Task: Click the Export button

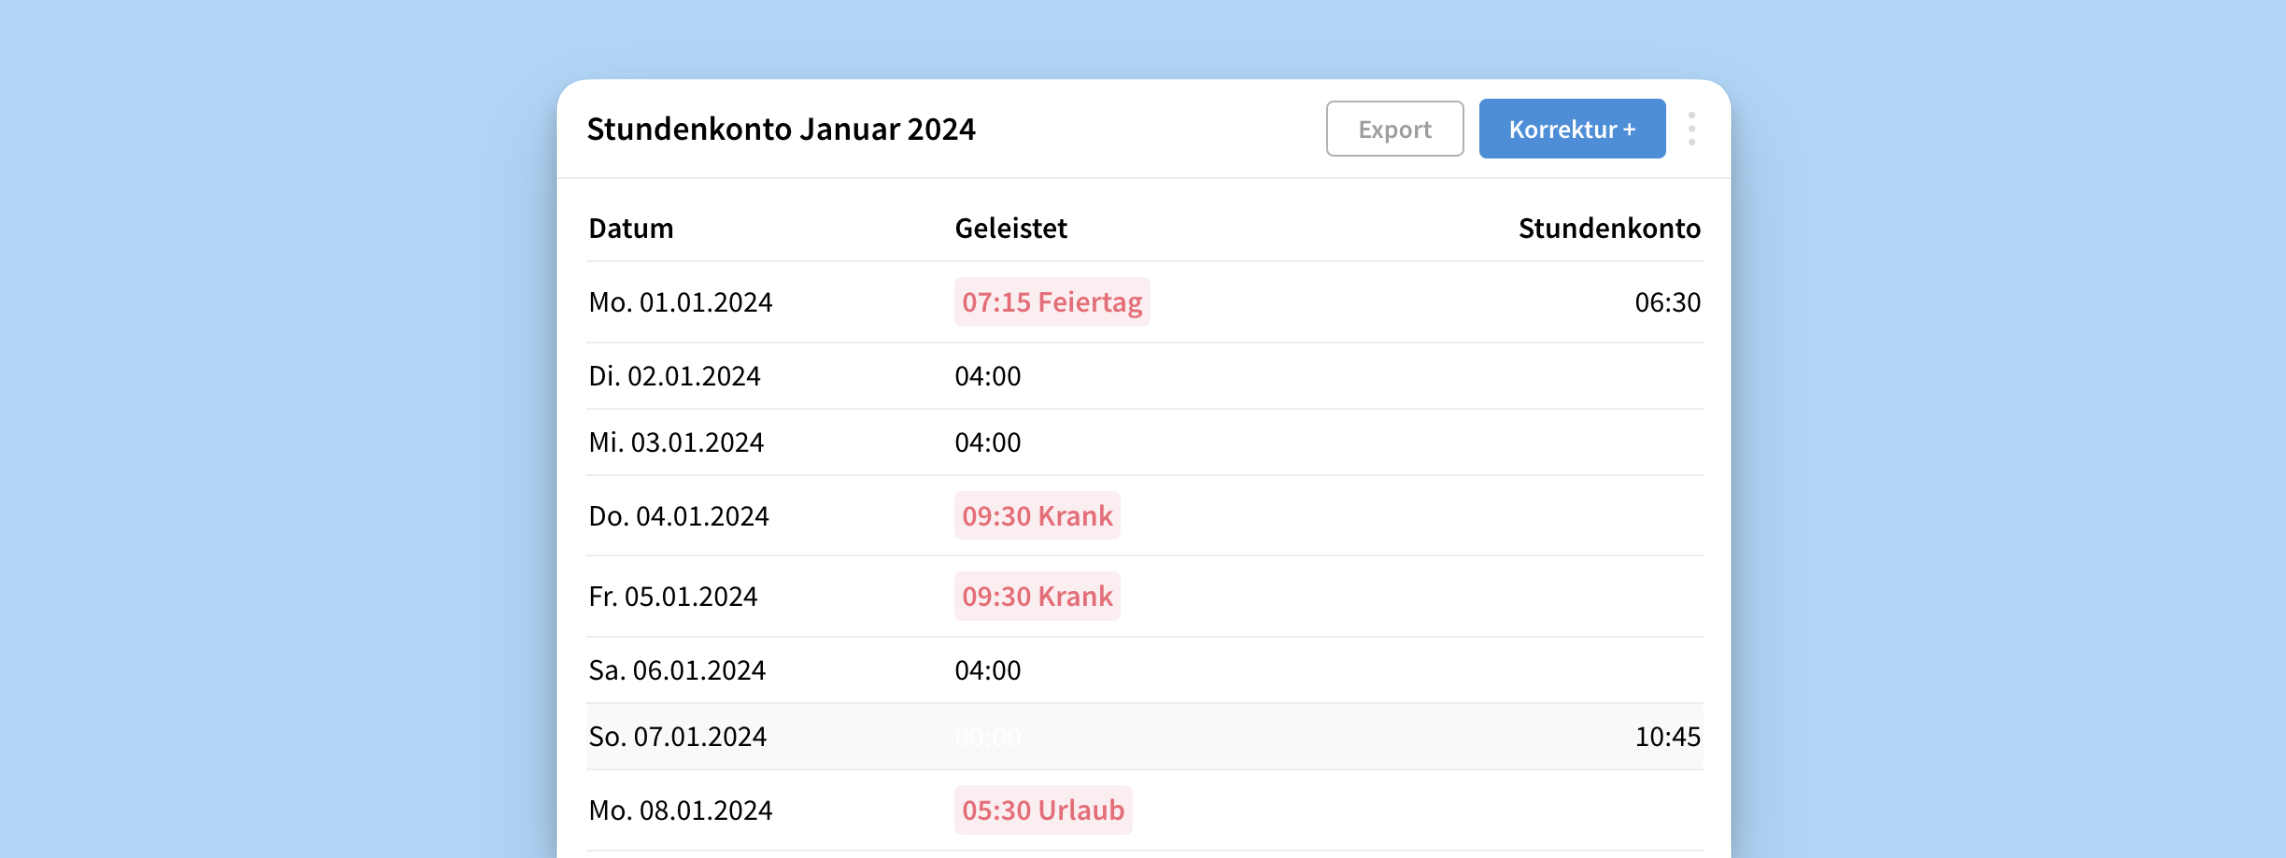Action: point(1394,129)
